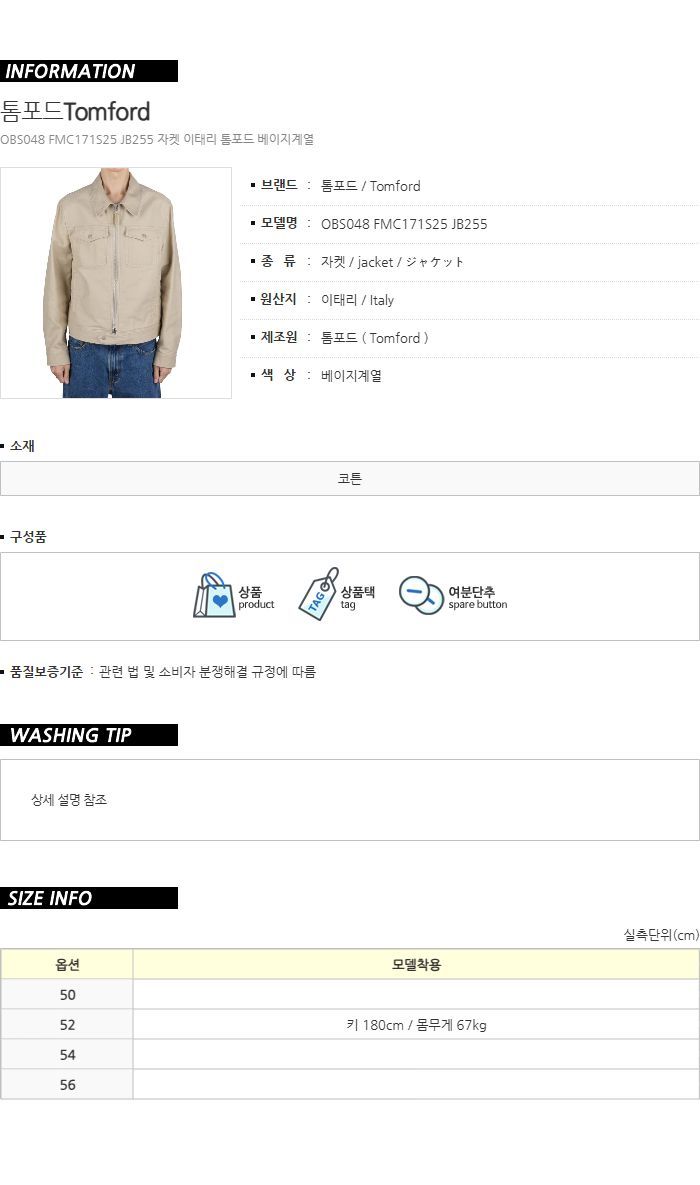Click the 모델착용 column header
The image size is (700, 1185).
coord(416,964)
